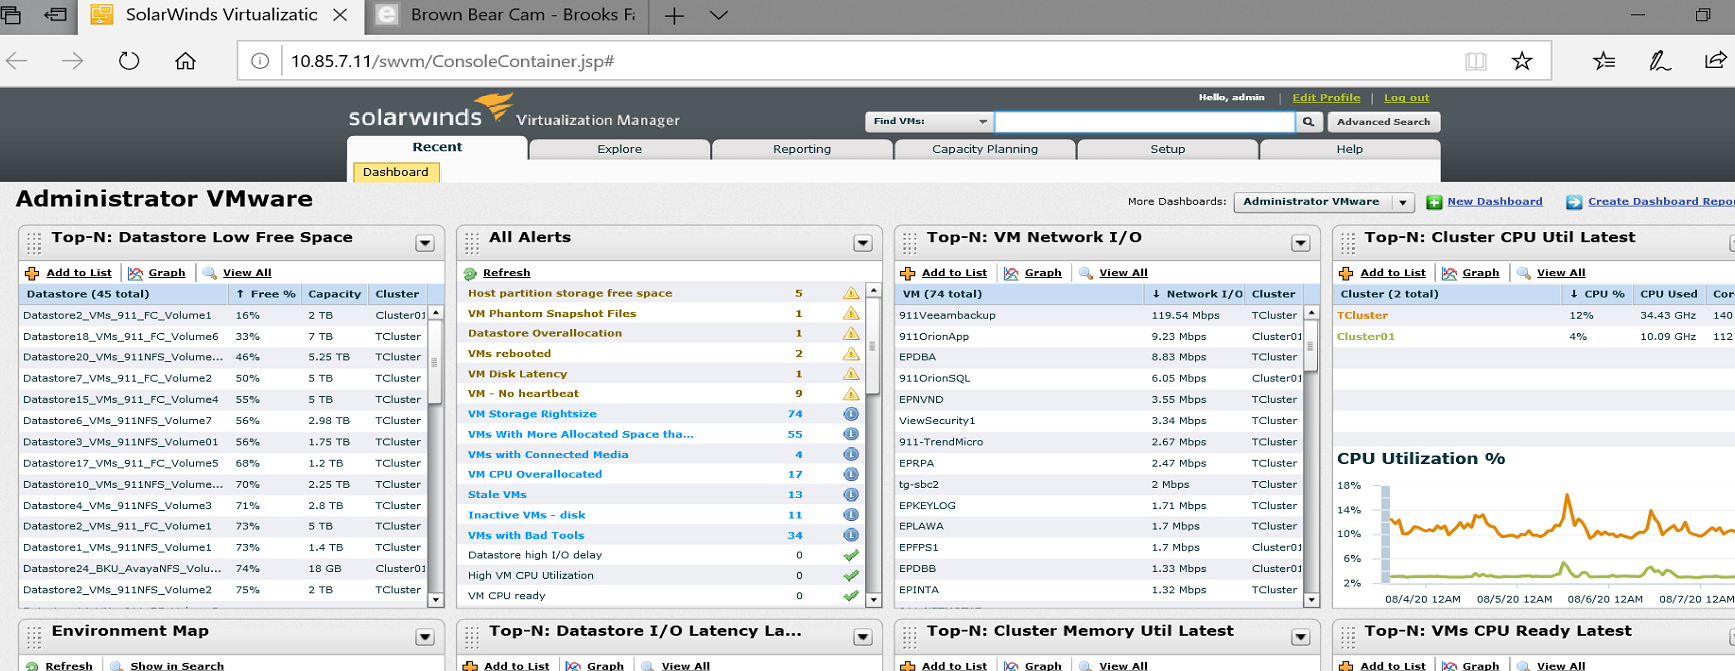Image resolution: width=1735 pixels, height=671 pixels.
Task: Click All Alerts list scrollbar down arrow
Action: [873, 600]
